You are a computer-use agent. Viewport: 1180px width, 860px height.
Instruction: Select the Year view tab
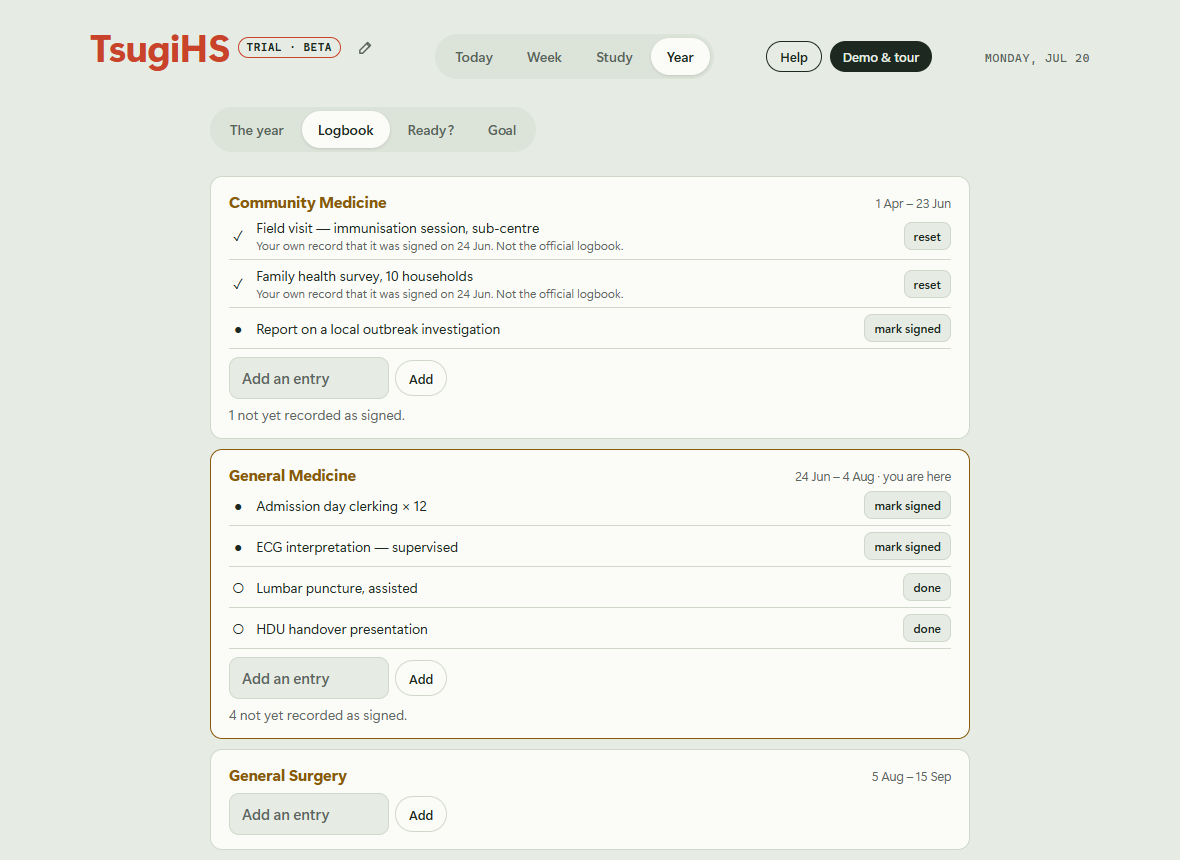pyautogui.click(x=680, y=57)
